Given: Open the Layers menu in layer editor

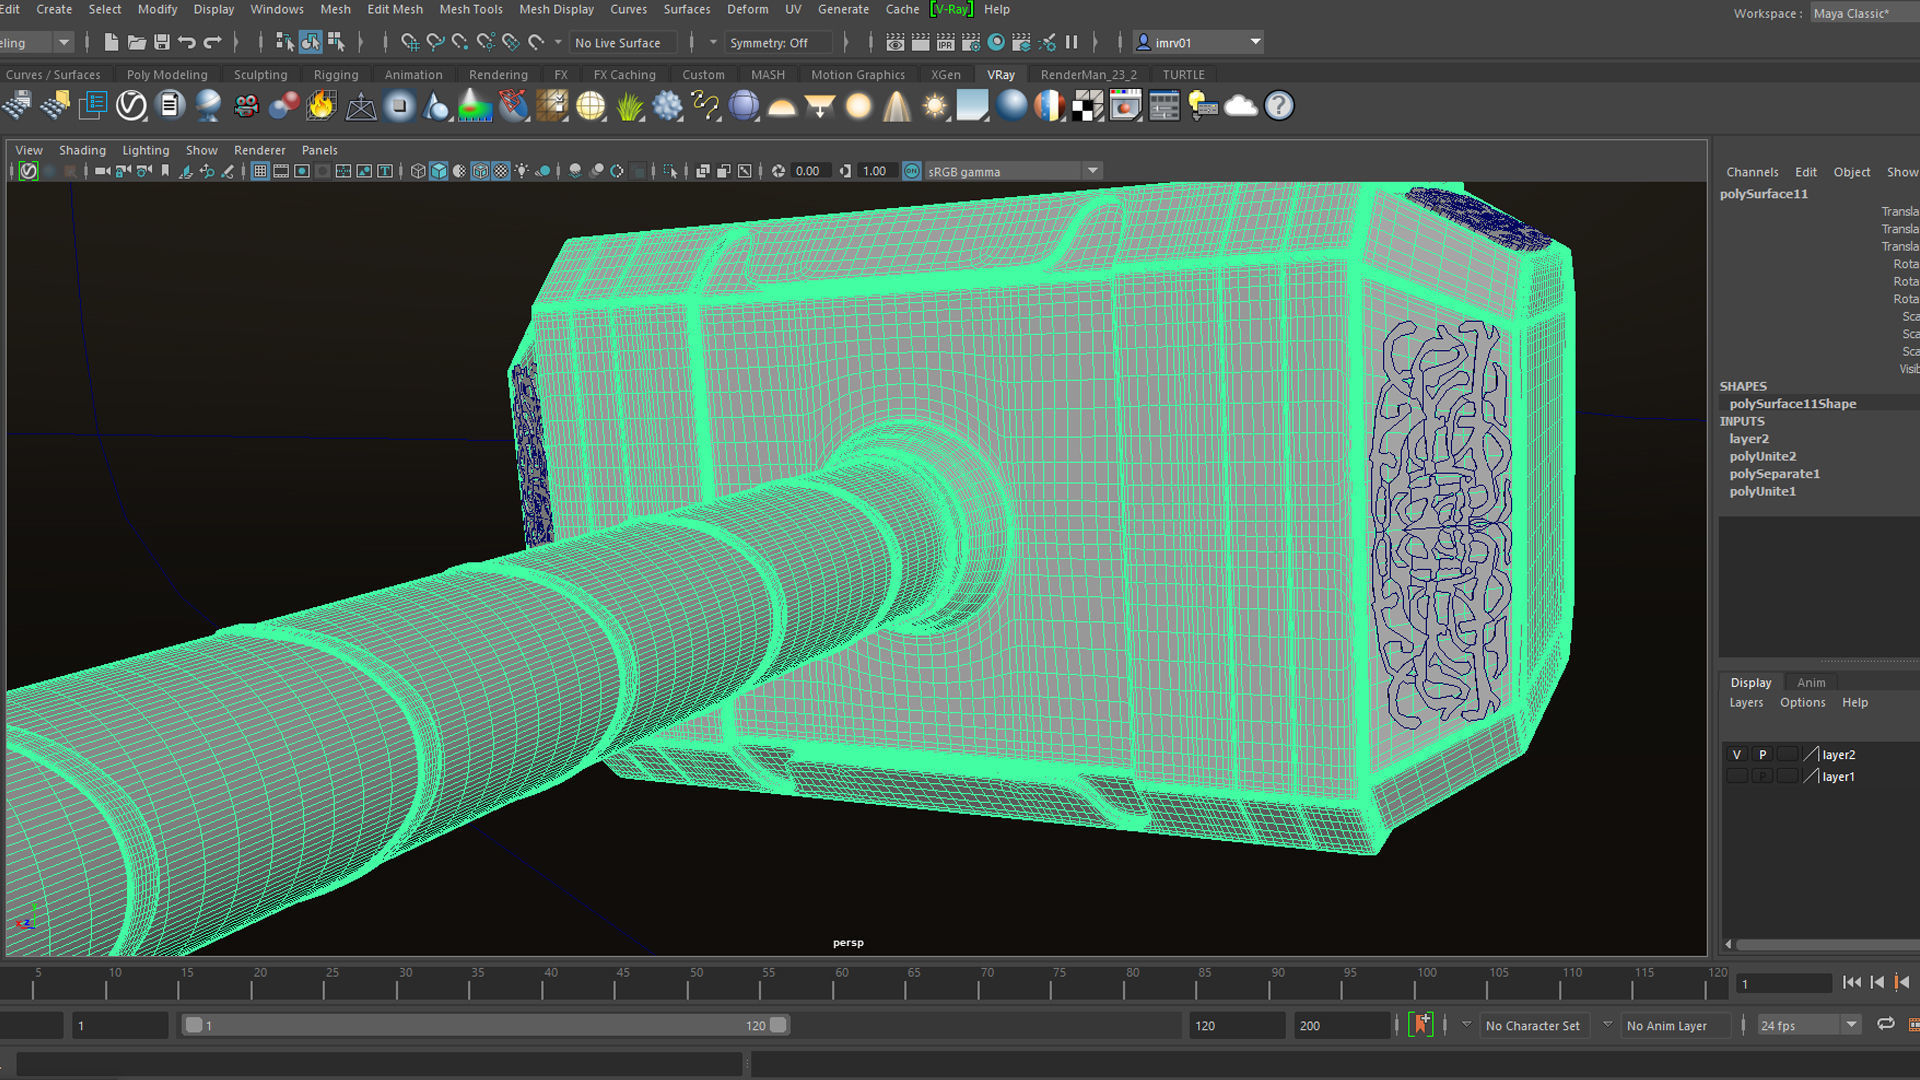Looking at the screenshot, I should pos(1746,702).
